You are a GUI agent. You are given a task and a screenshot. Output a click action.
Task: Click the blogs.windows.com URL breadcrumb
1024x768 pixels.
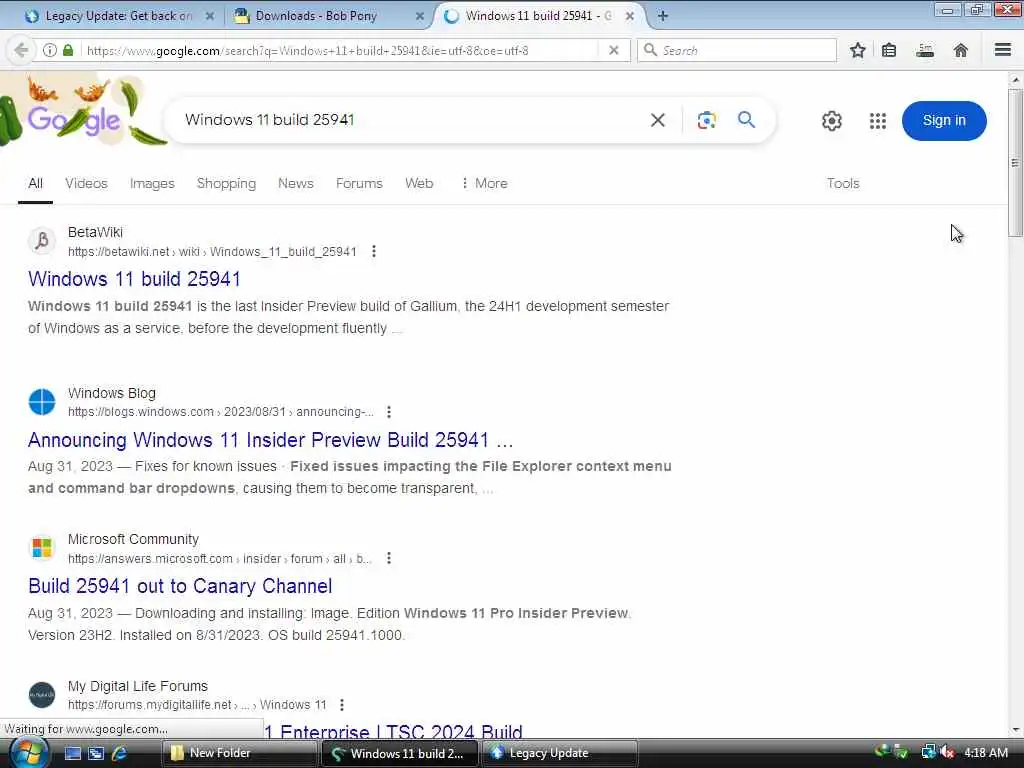tap(221, 412)
